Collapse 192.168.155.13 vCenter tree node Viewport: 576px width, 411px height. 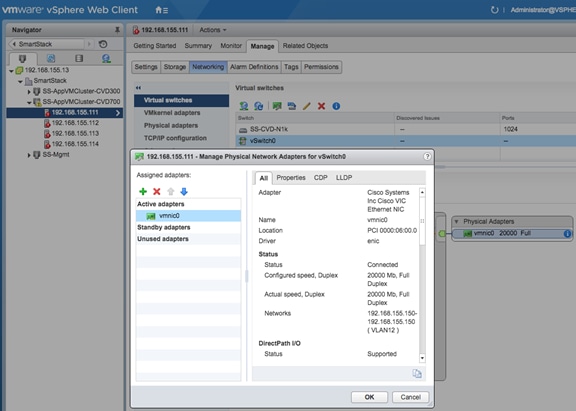point(11,71)
